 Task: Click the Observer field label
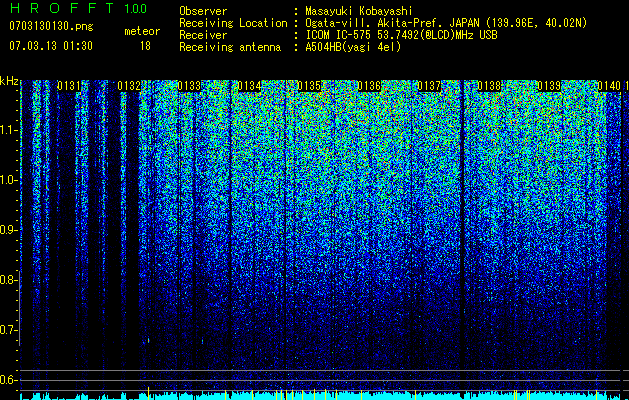tap(203, 11)
